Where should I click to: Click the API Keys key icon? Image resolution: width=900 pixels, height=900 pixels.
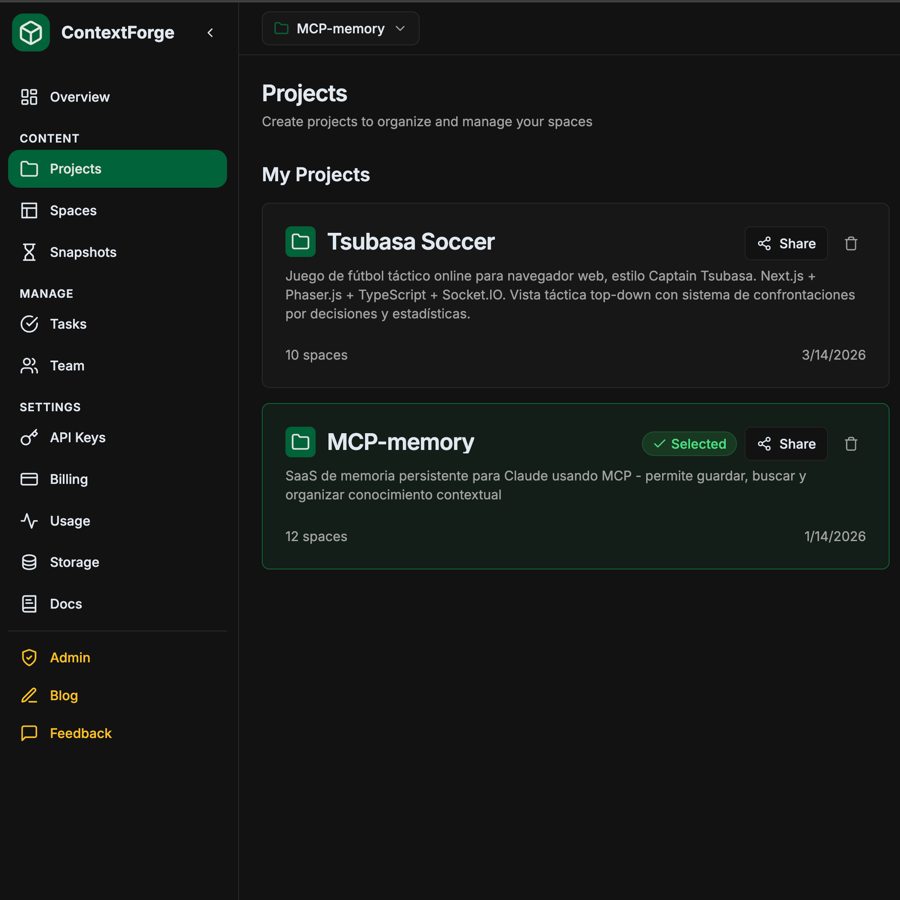coord(30,437)
